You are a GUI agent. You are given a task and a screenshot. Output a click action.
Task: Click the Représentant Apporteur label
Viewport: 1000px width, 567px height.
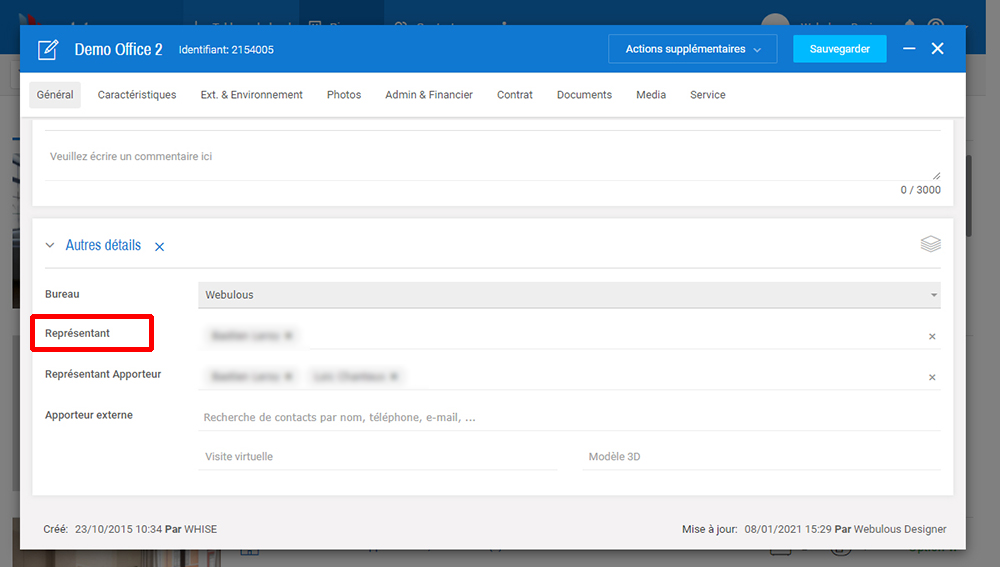point(103,374)
